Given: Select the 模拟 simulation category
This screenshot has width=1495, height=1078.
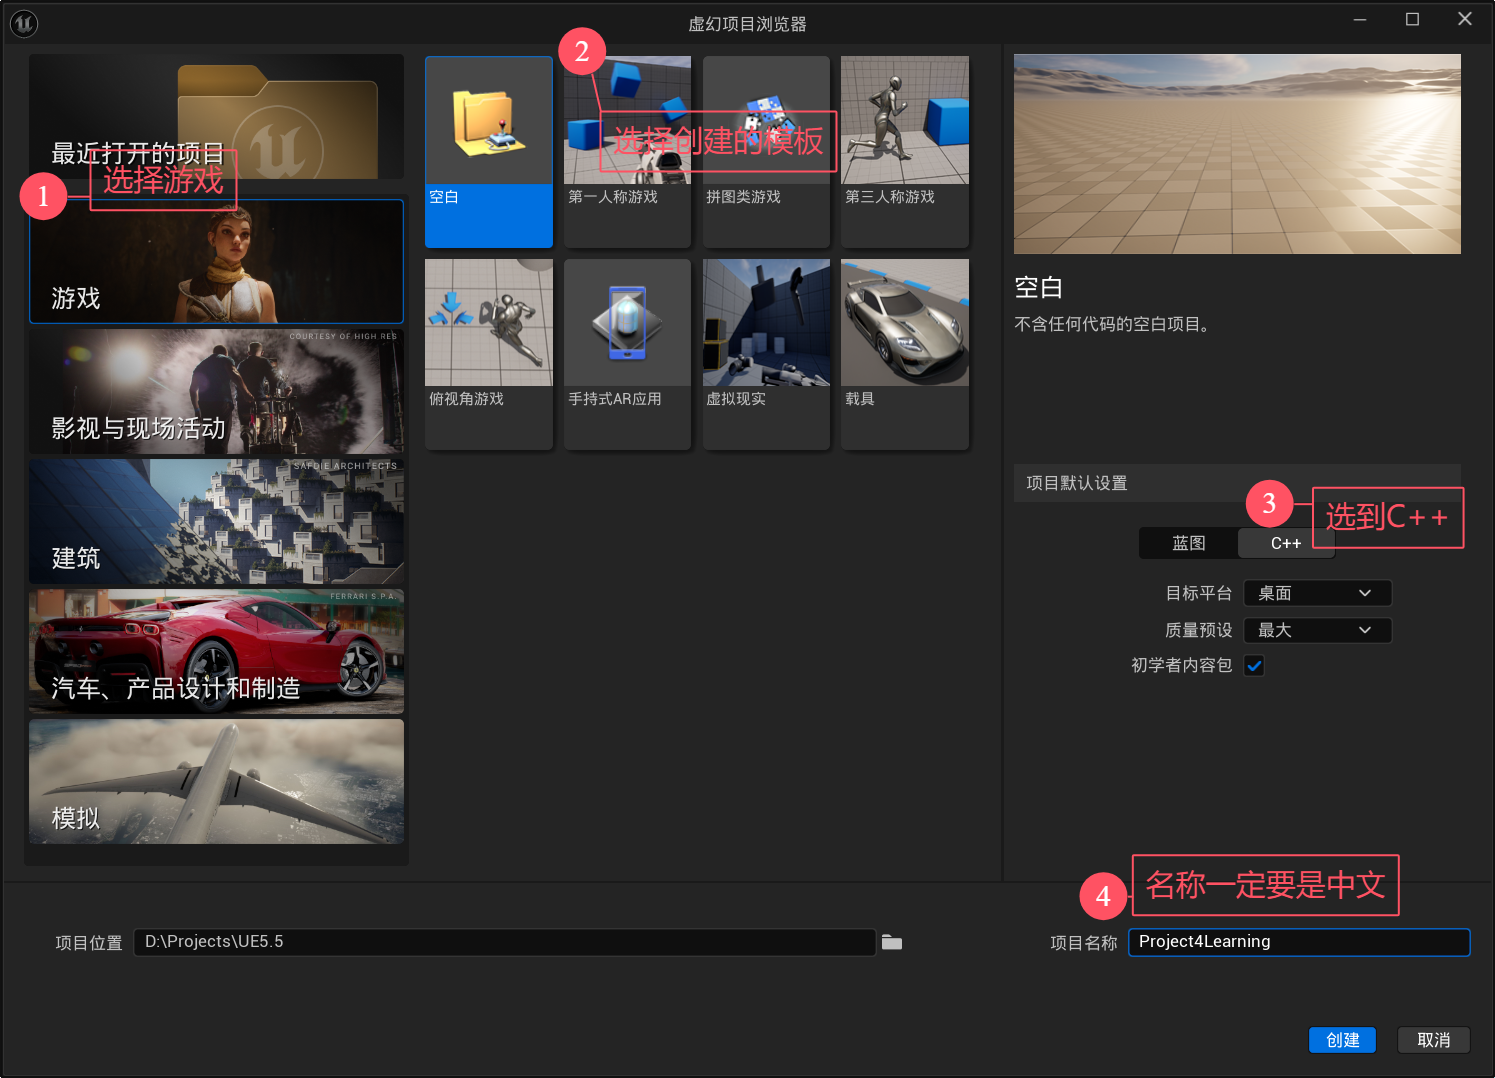Looking at the screenshot, I should coord(216,781).
